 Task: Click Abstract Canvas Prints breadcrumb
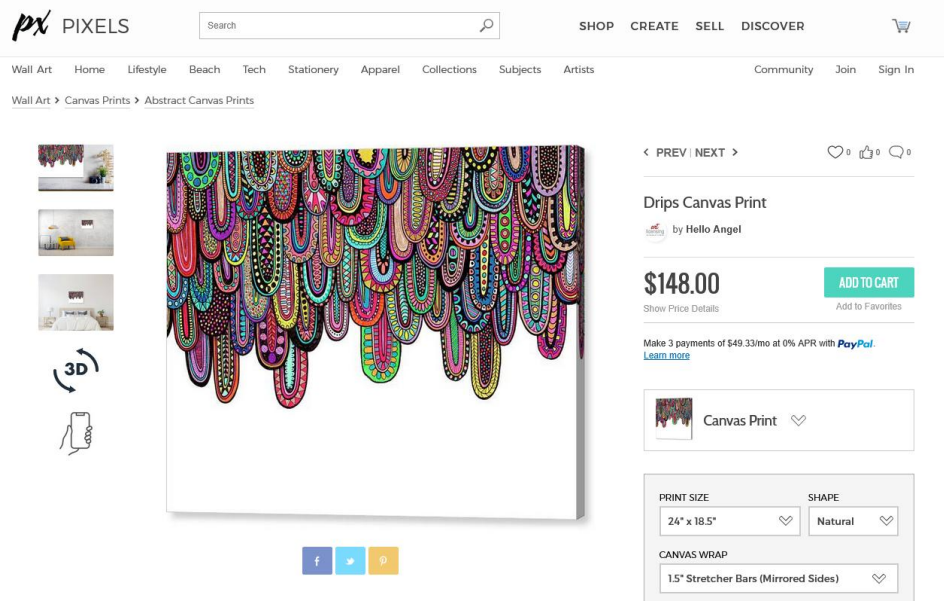199,100
